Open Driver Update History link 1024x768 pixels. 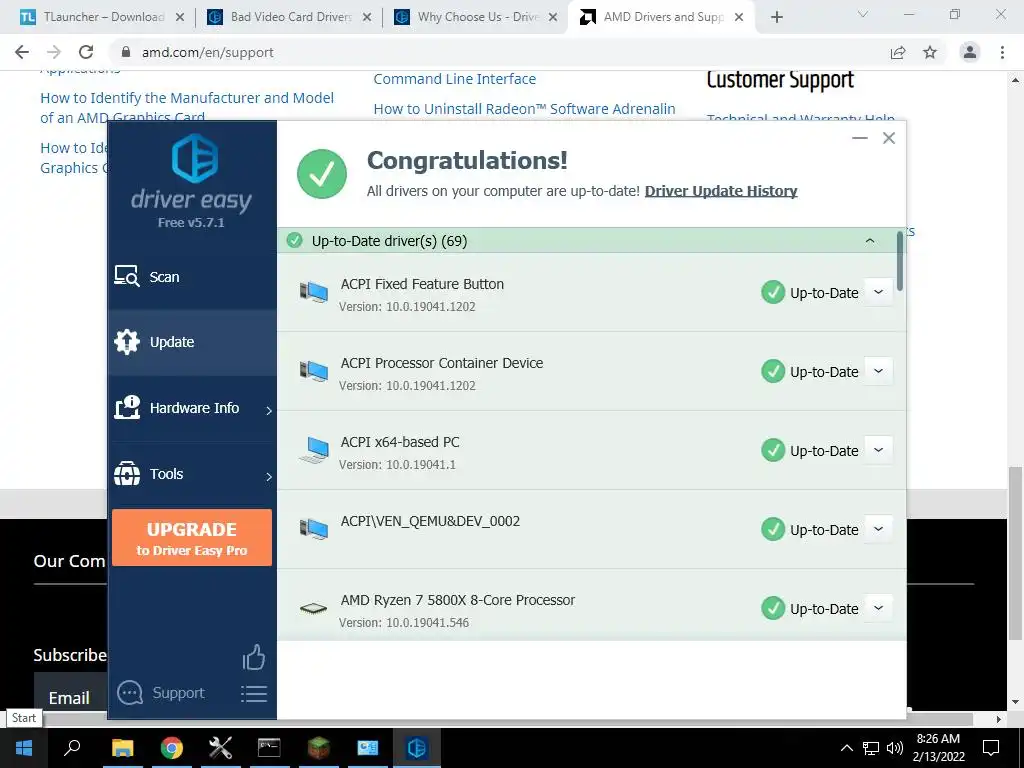tap(721, 191)
